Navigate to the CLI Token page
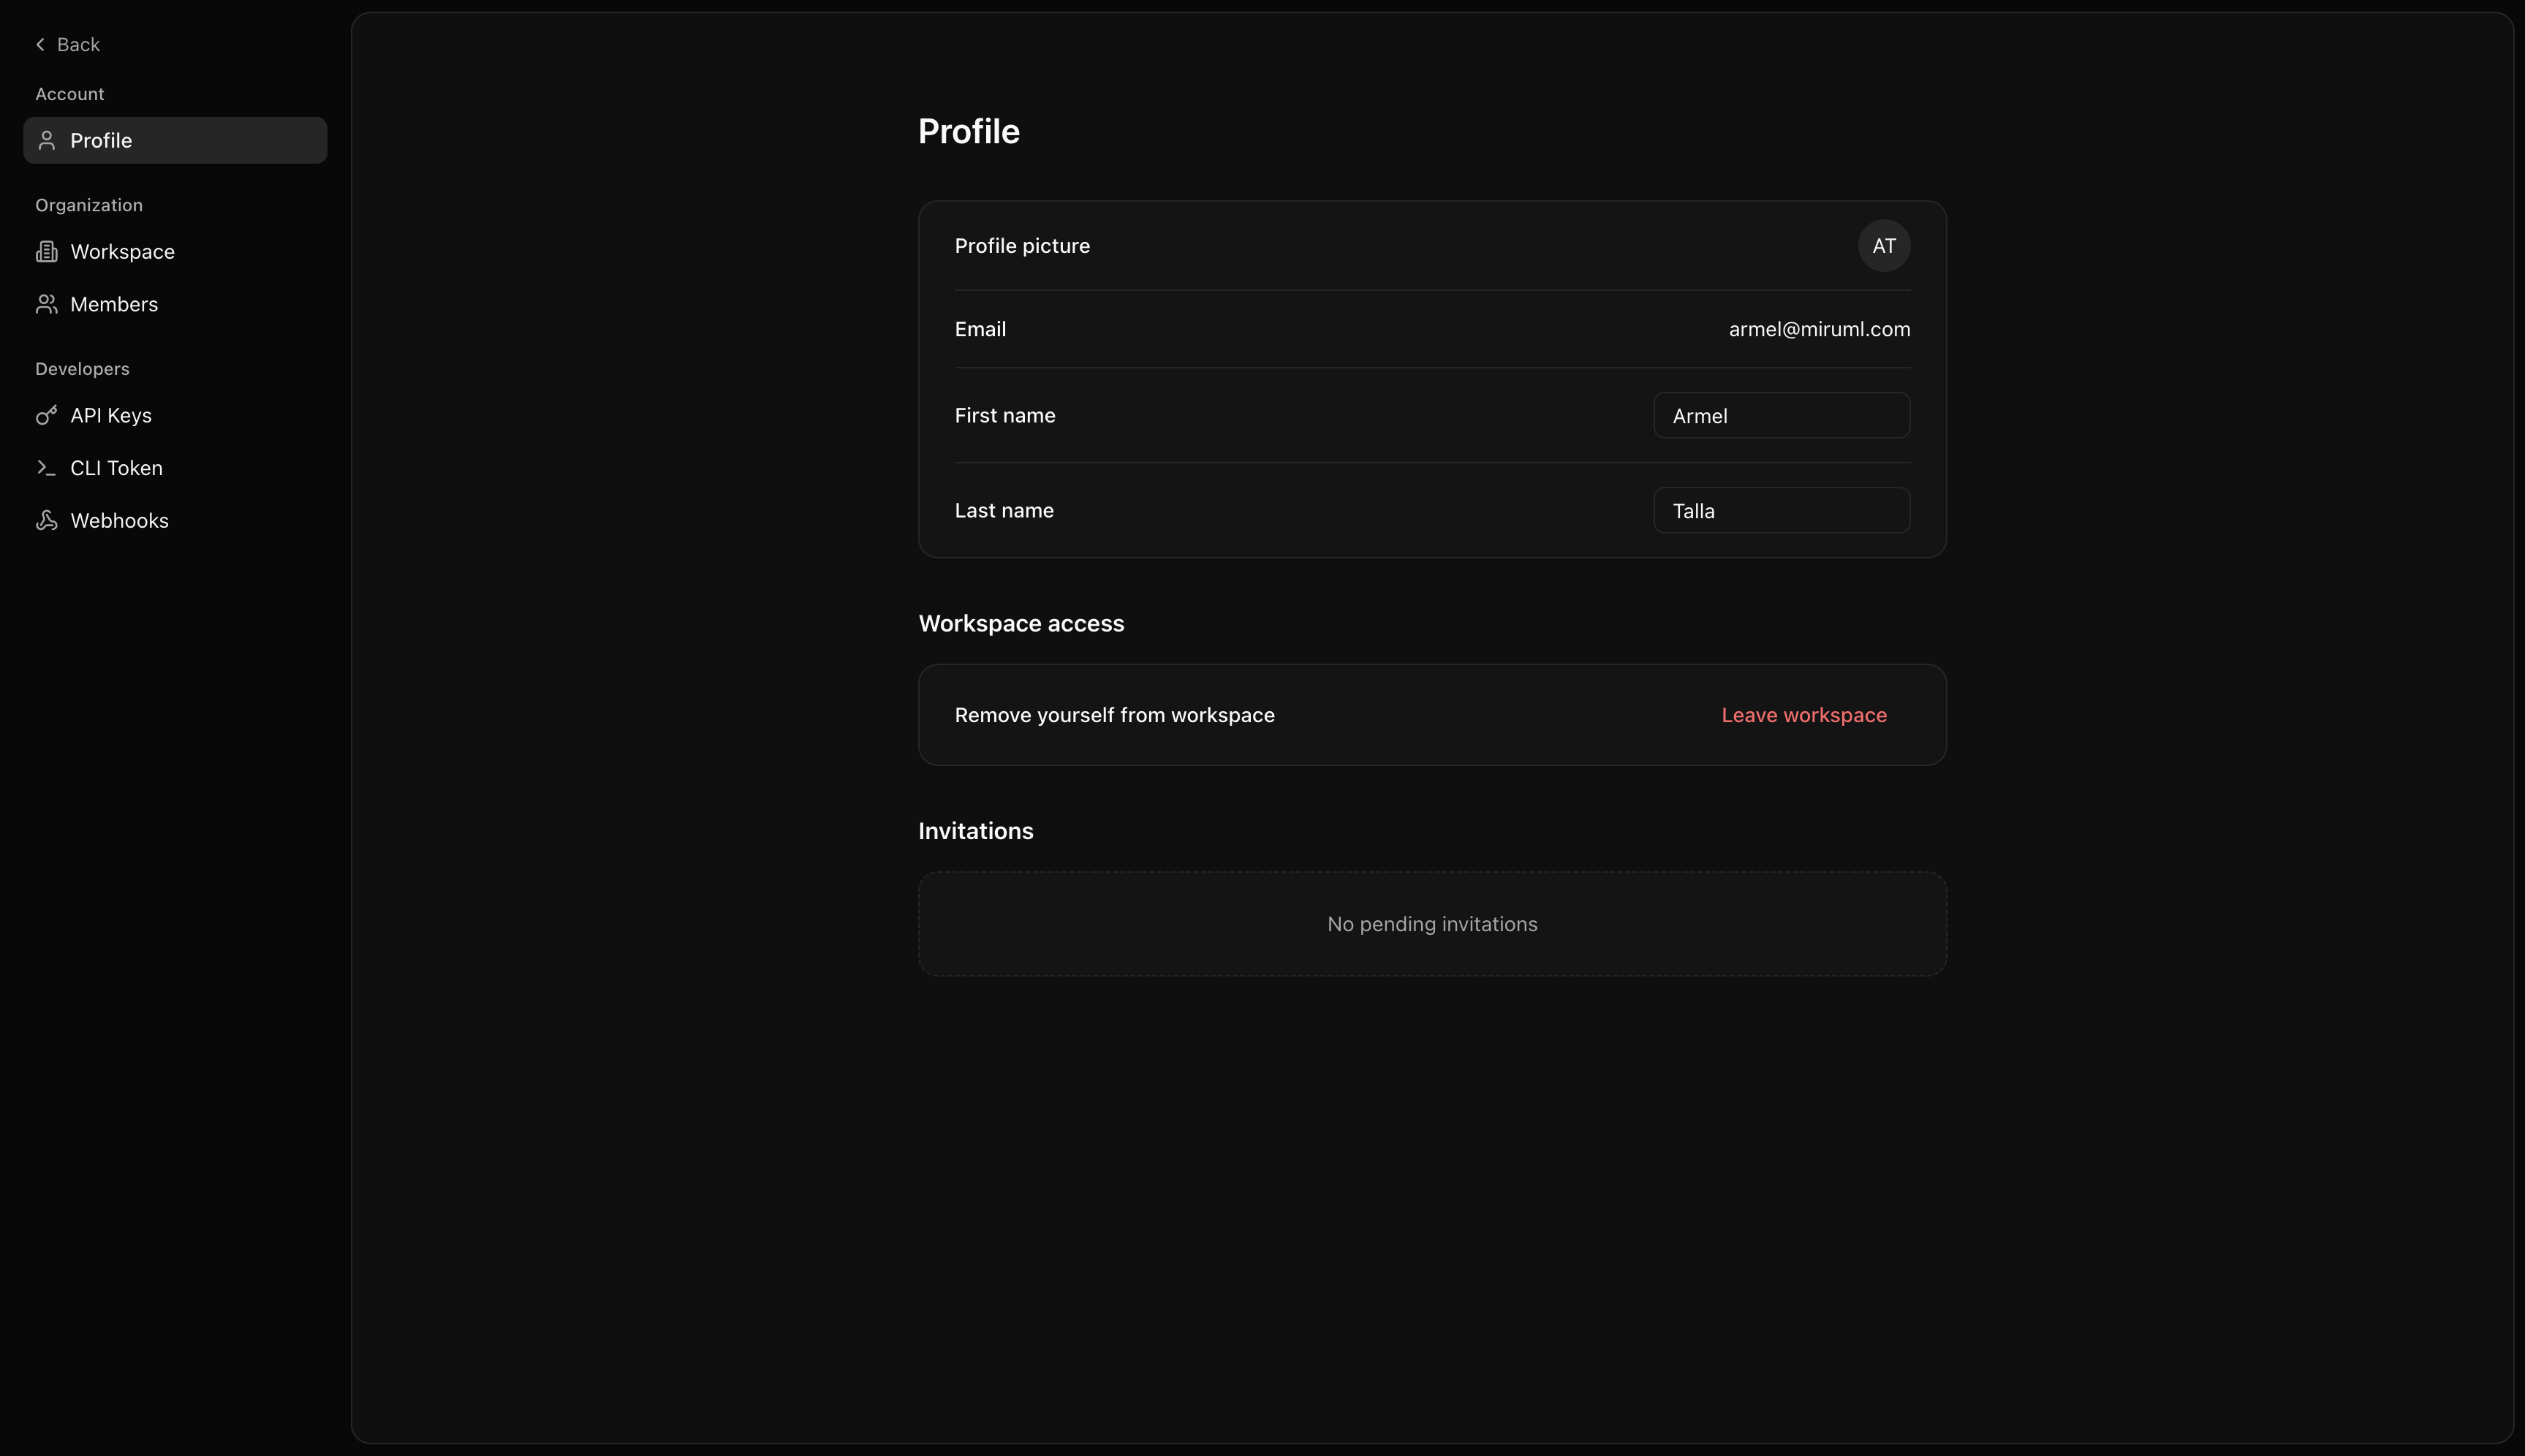The image size is (2525, 1456). [x=116, y=468]
